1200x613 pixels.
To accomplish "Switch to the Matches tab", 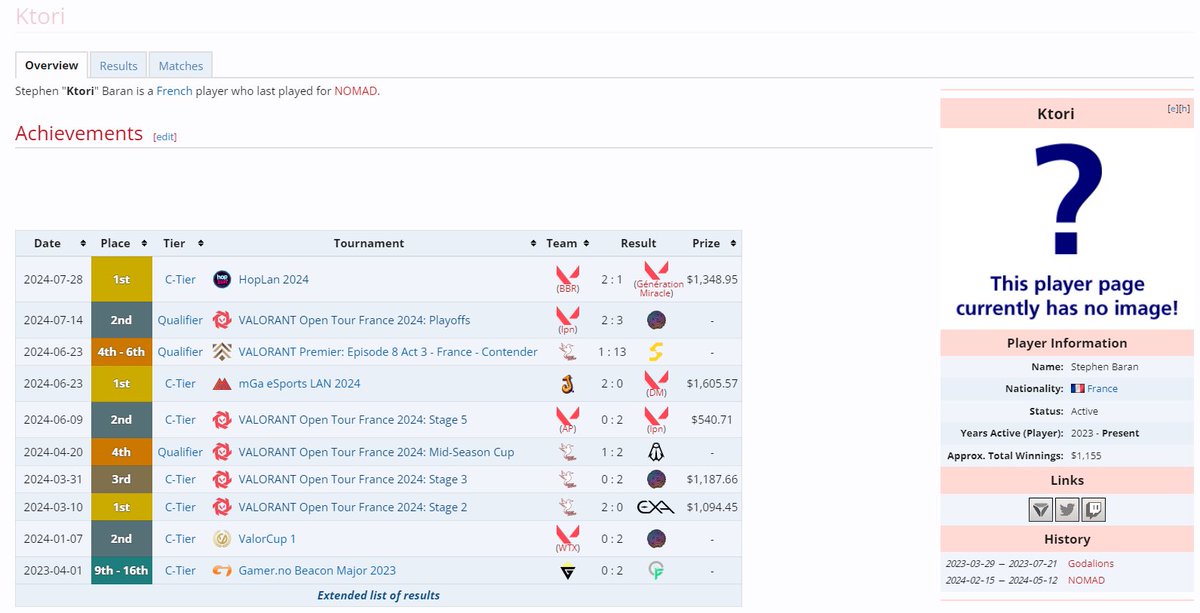I will coord(181,66).
